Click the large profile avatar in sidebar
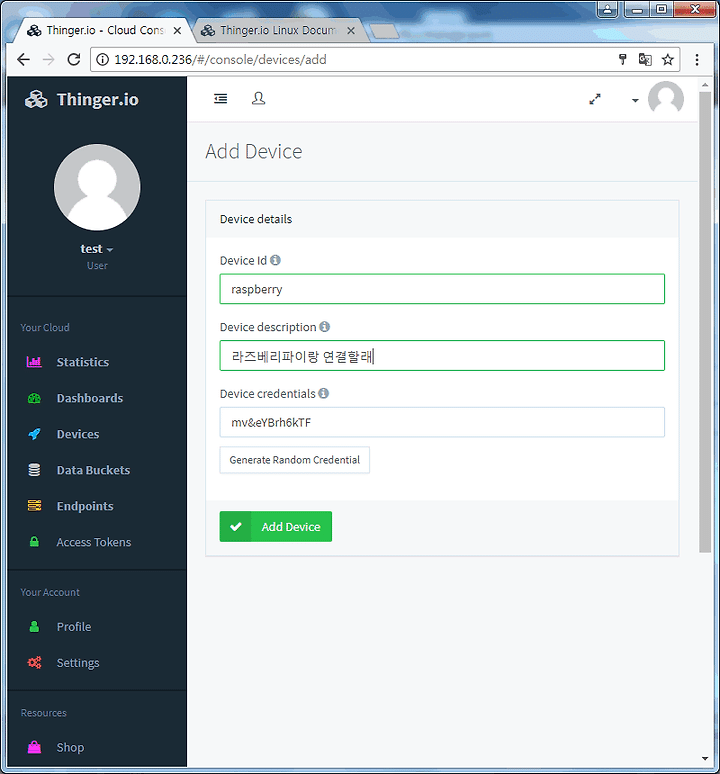 (97, 187)
